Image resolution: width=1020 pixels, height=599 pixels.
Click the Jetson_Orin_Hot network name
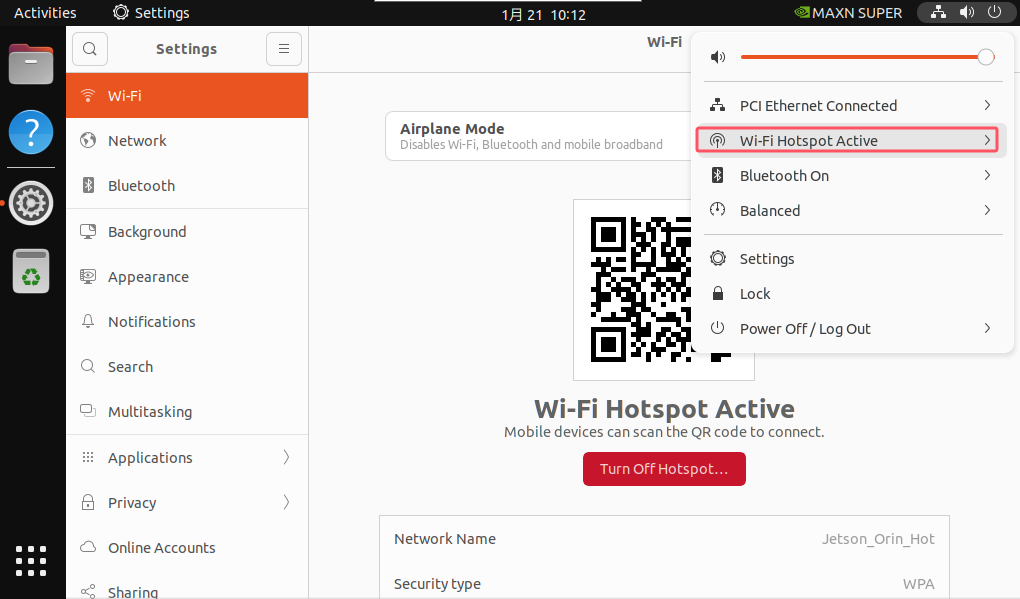(x=878, y=539)
